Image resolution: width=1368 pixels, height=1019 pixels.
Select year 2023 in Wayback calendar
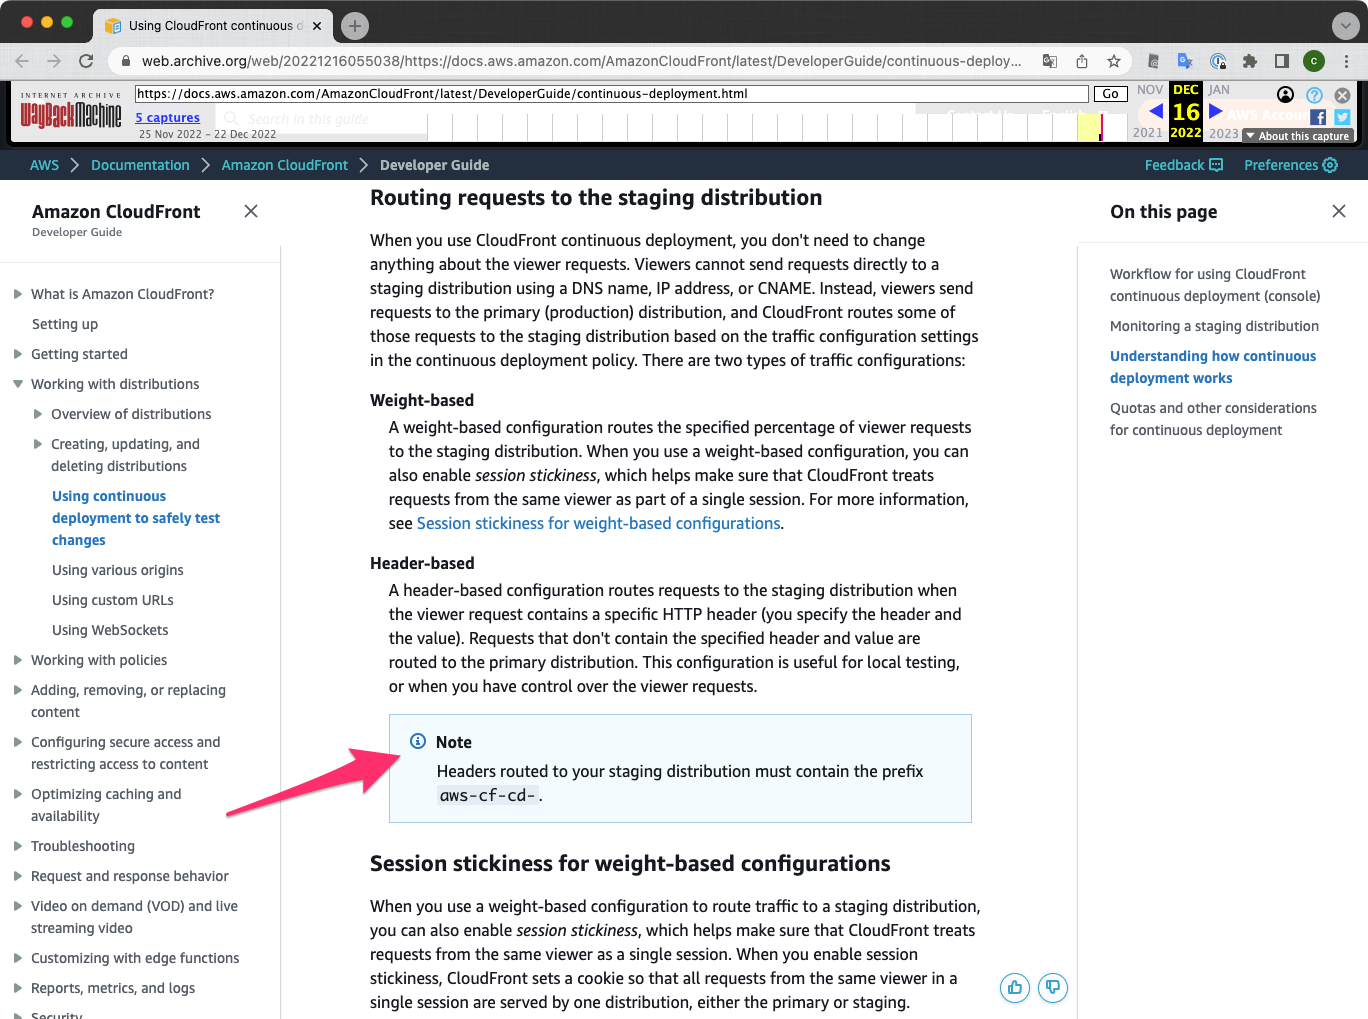pos(1224,133)
